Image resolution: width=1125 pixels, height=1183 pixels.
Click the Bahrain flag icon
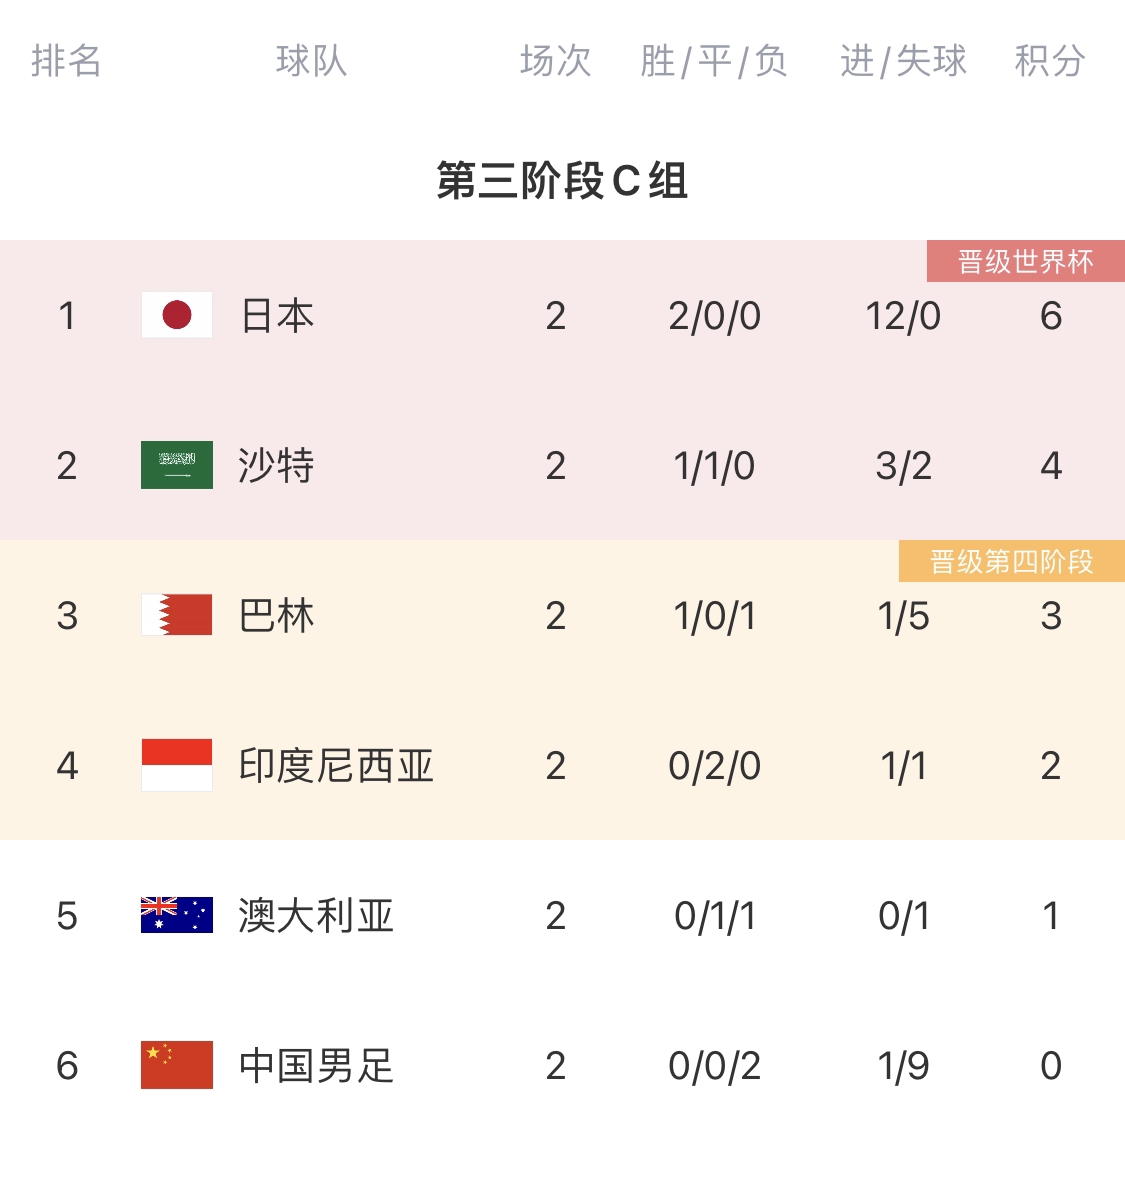(x=177, y=615)
